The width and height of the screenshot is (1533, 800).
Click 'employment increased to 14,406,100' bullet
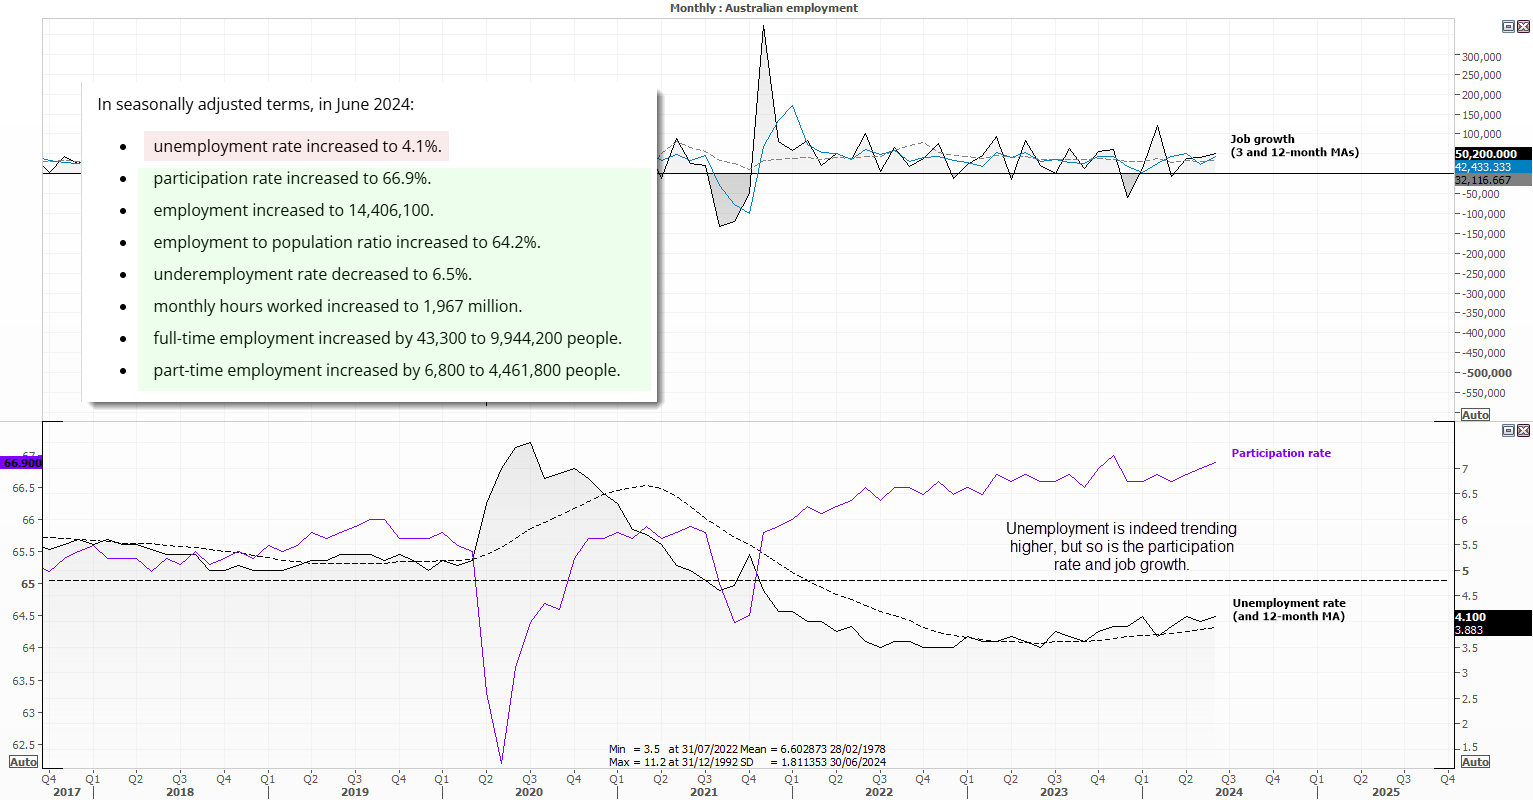293,210
